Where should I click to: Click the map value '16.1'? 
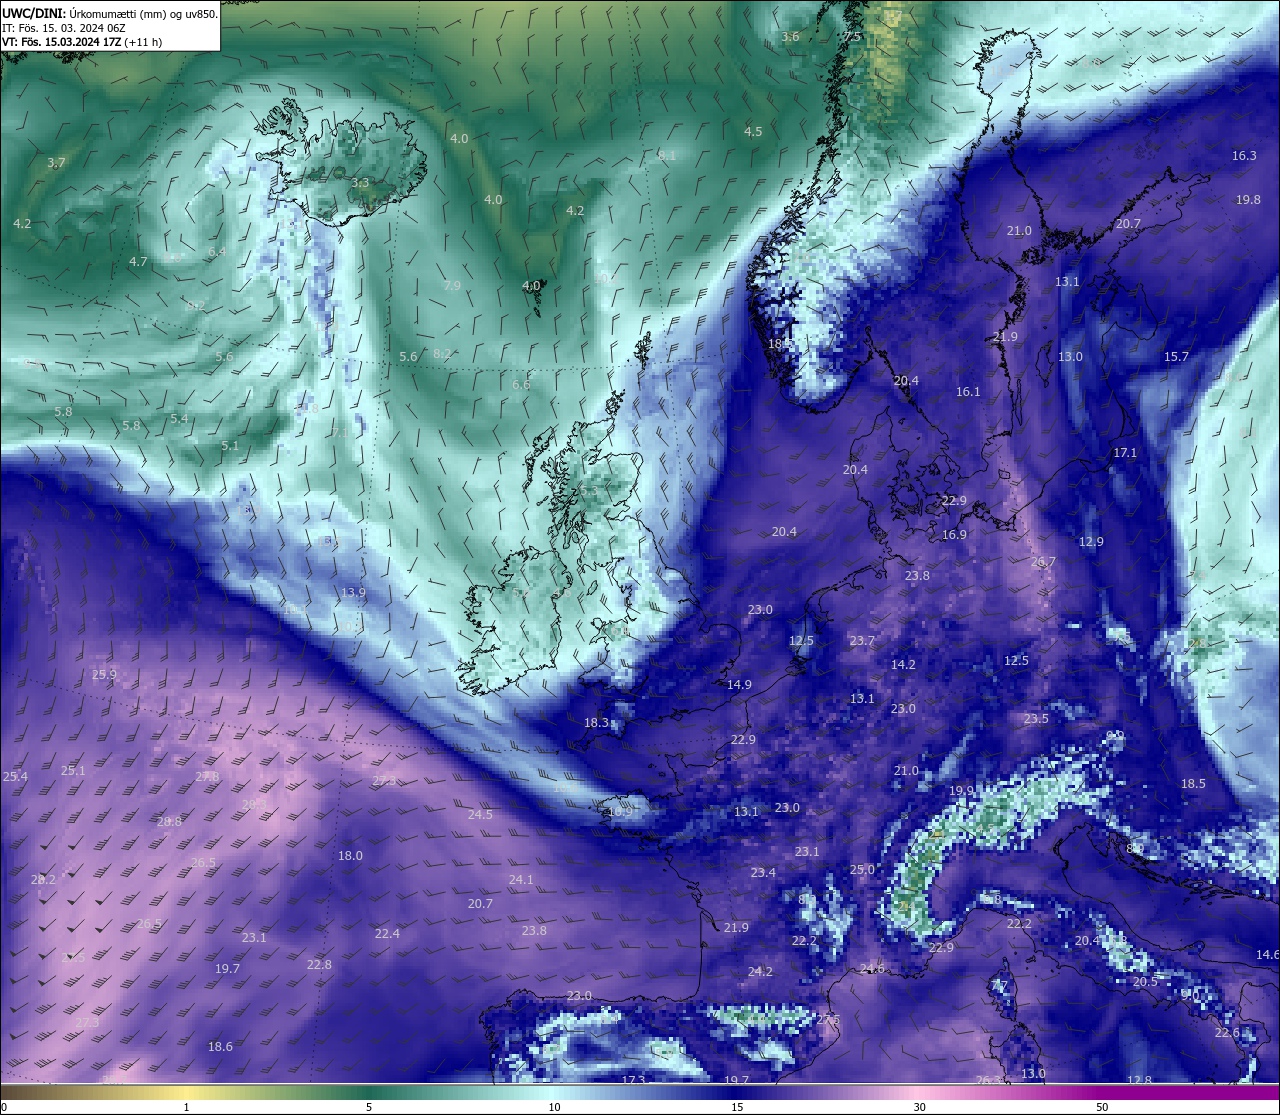968,392
